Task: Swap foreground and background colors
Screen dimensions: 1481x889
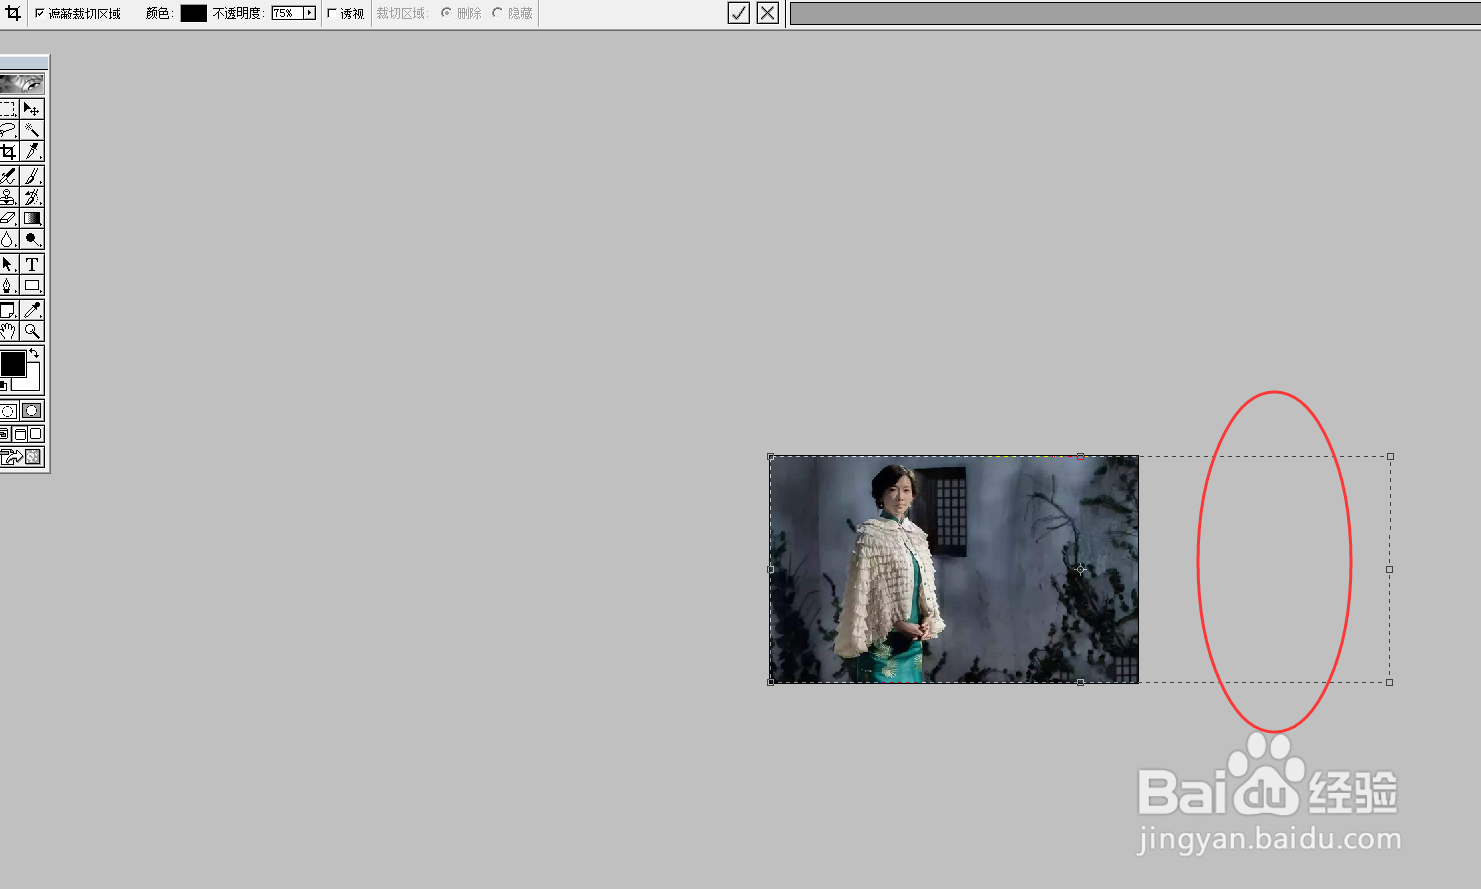Action: coord(34,353)
